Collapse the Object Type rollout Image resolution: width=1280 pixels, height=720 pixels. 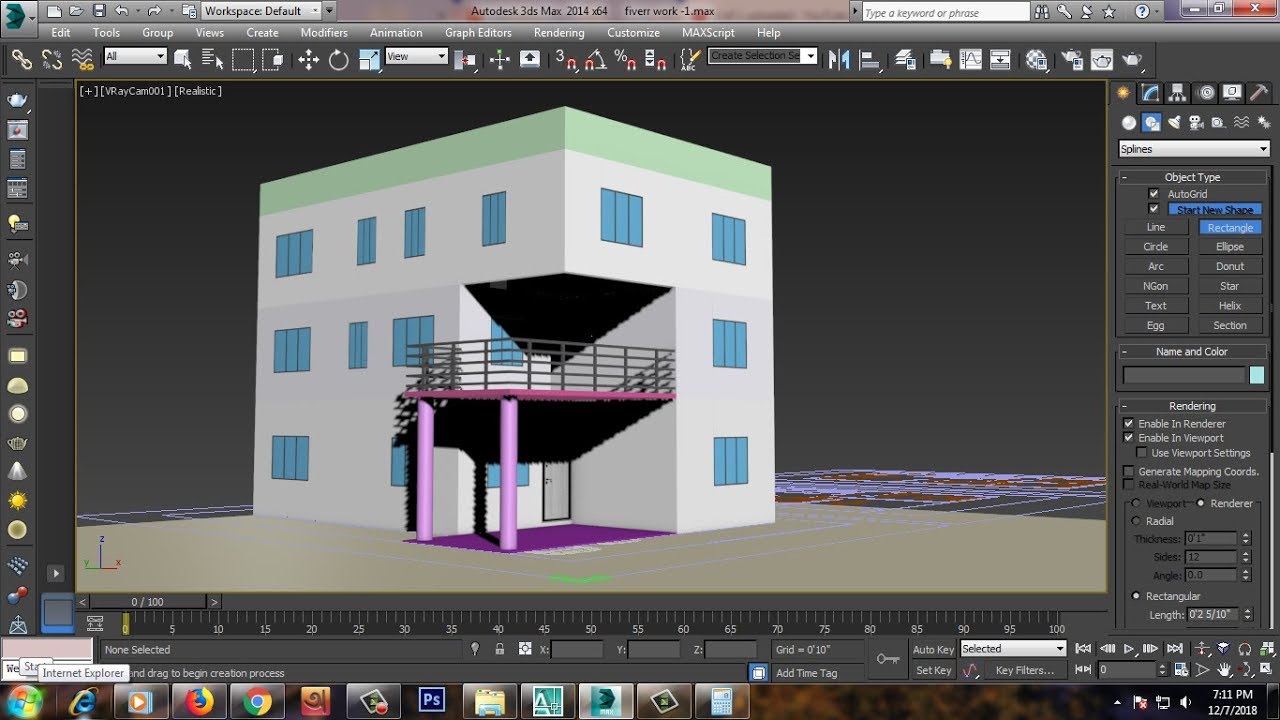[1192, 177]
